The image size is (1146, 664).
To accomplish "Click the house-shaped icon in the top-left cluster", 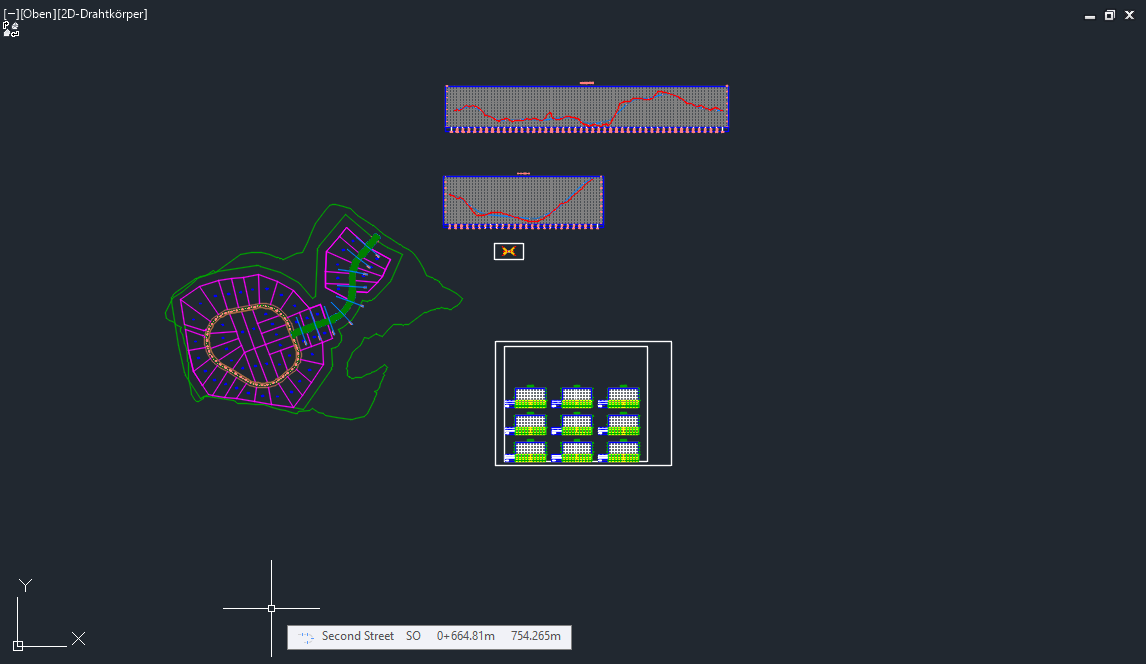I will (x=7, y=31).
